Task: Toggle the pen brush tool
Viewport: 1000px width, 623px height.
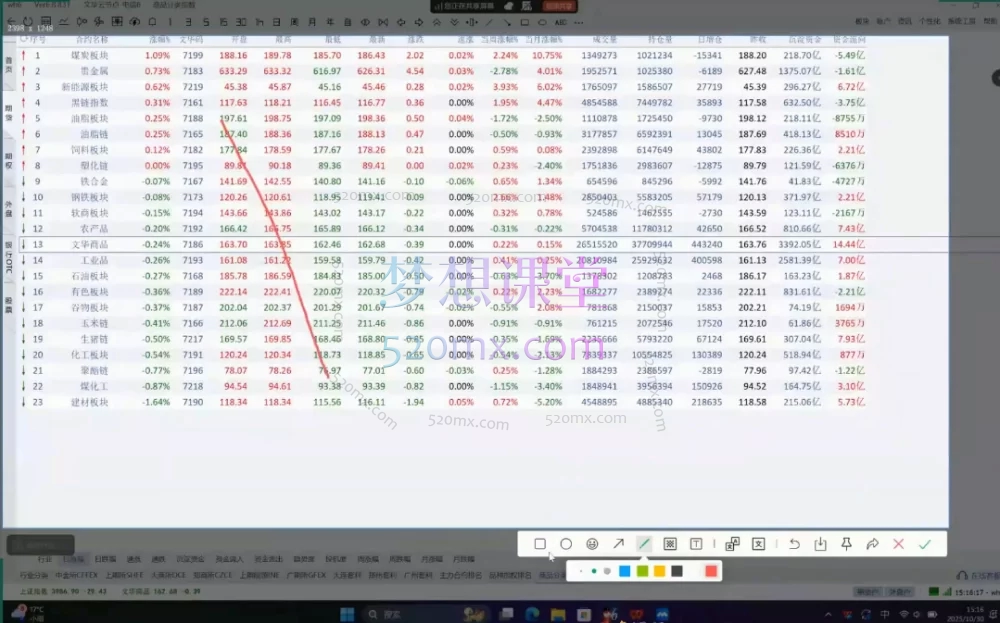Action: 644,544
